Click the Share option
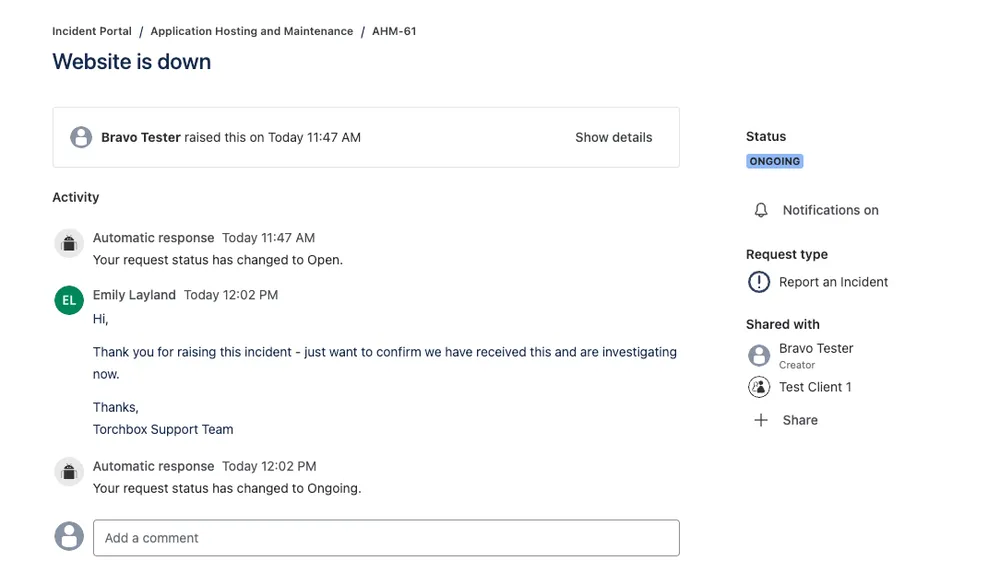The image size is (1000, 584). tap(797, 420)
